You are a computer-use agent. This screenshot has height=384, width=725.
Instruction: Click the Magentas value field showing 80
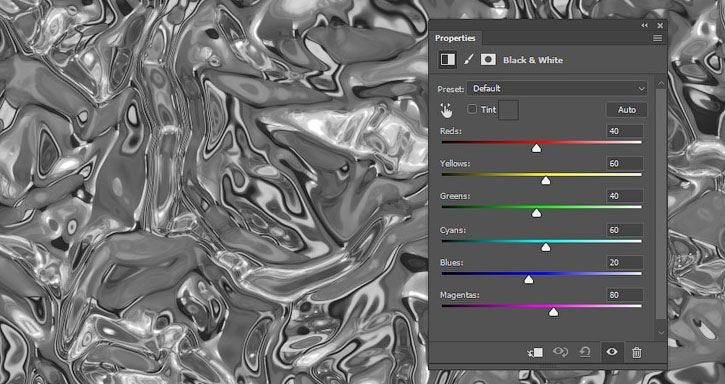[x=625, y=295]
